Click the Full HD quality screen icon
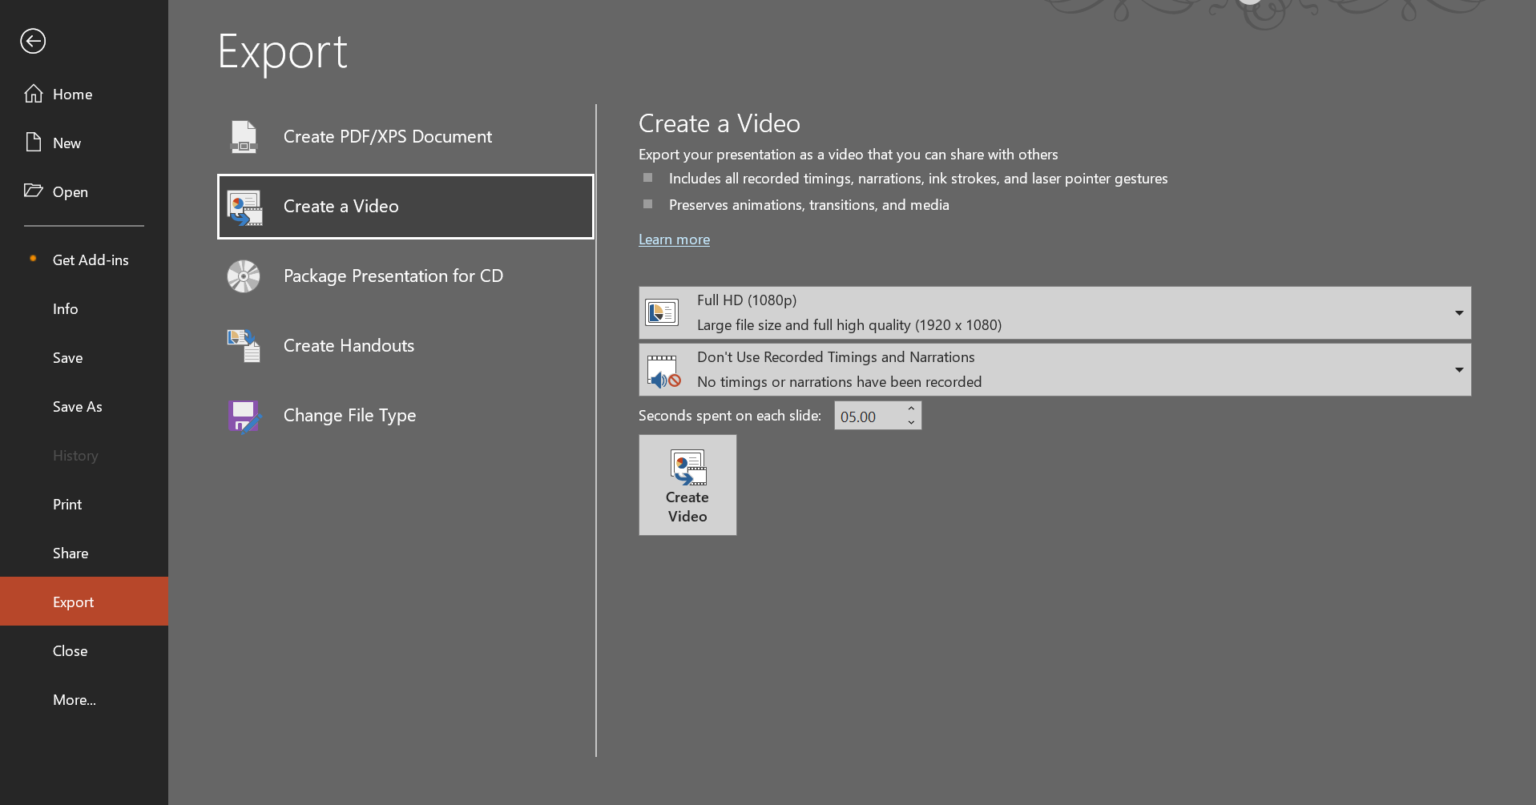Viewport: 1536px width, 805px height. tap(662, 312)
